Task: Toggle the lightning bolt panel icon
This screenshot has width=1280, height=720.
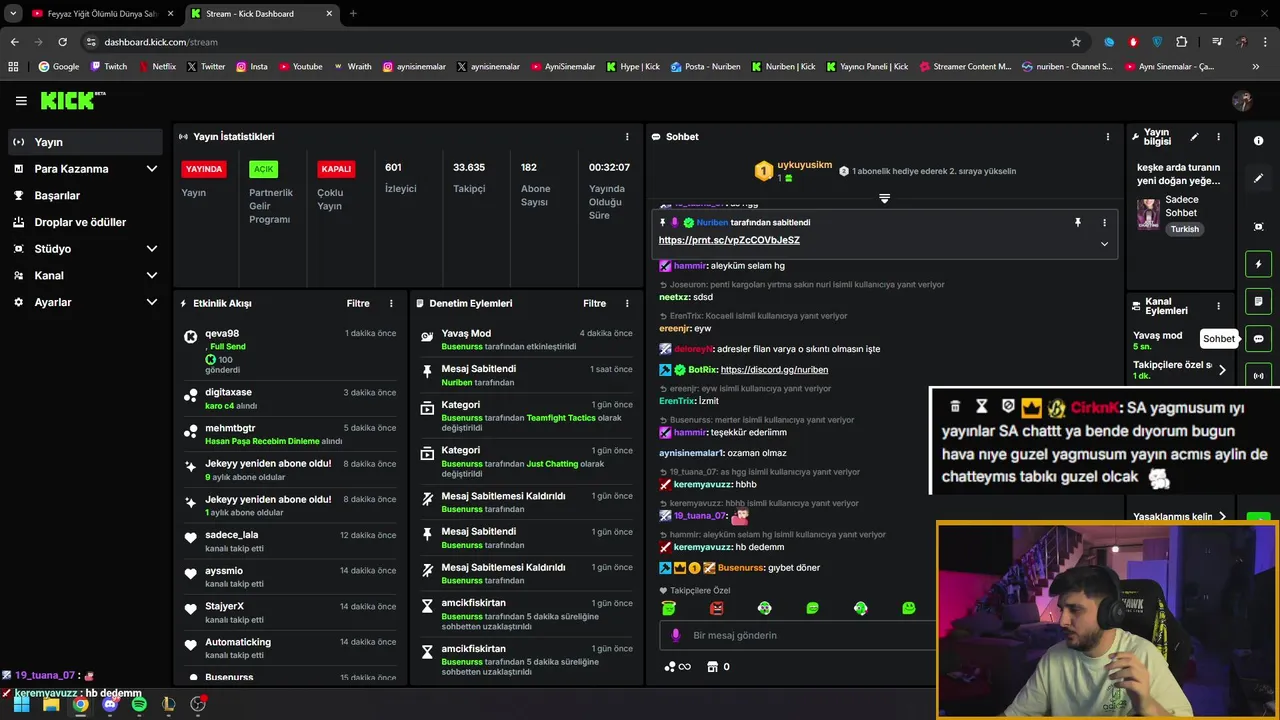Action: 1258,264
